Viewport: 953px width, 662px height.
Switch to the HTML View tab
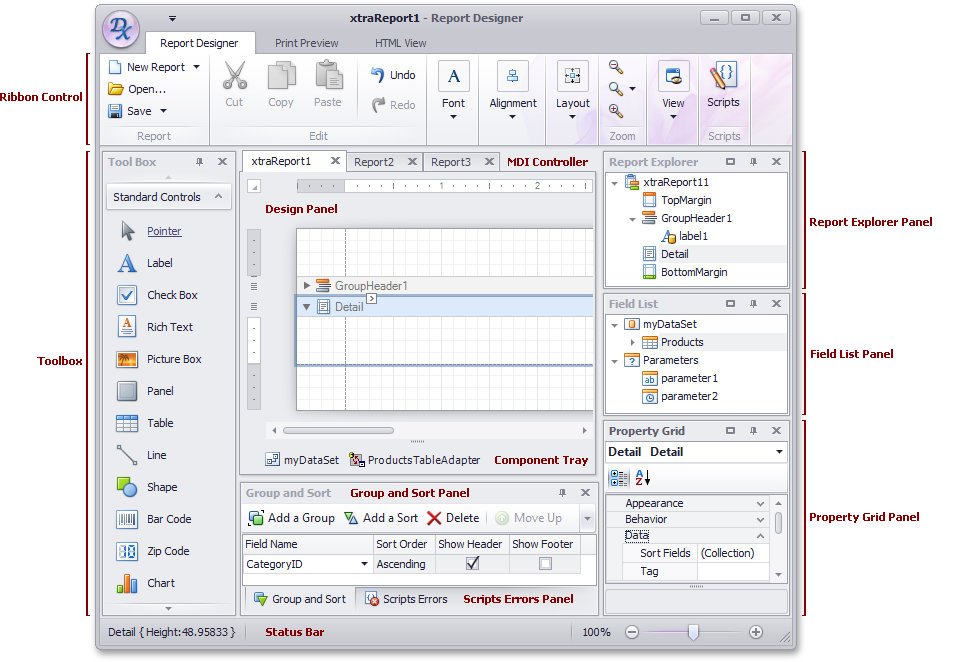click(400, 43)
